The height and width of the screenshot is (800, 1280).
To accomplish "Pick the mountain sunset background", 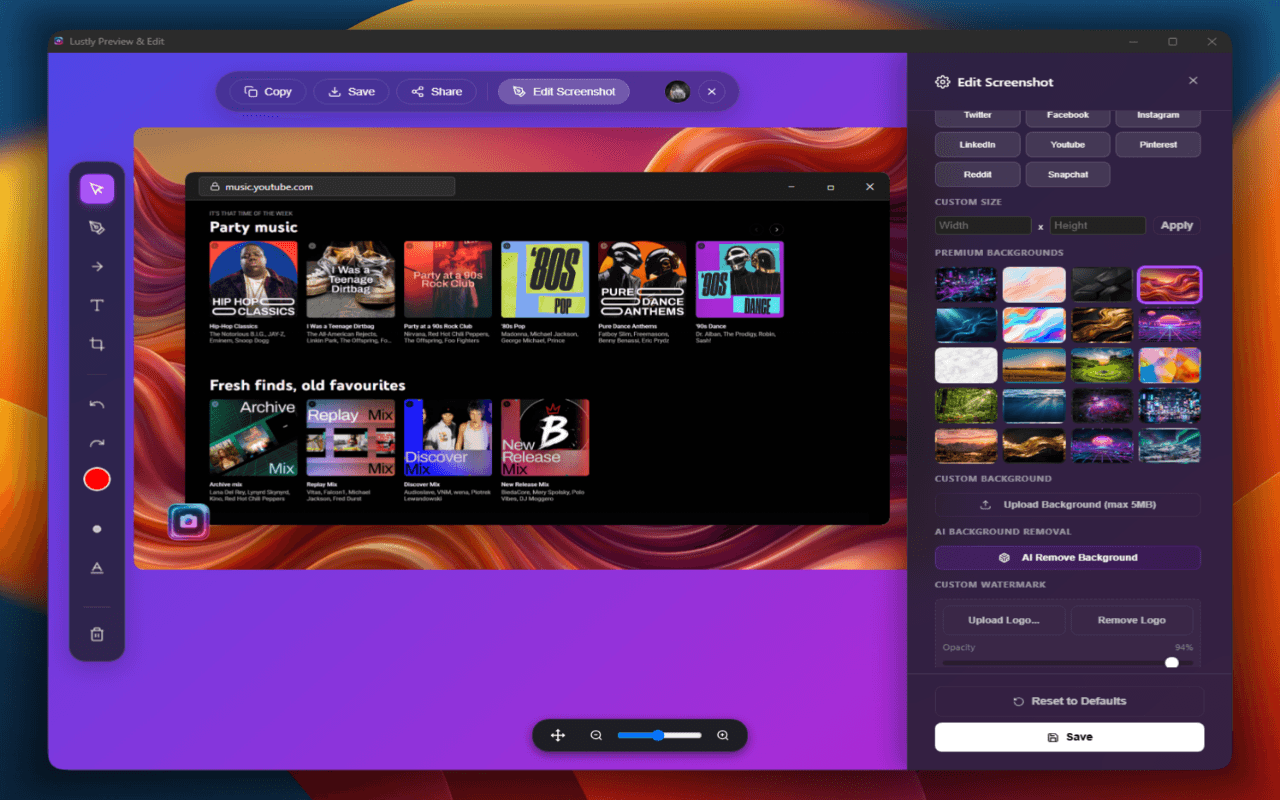I will pyautogui.click(x=966, y=446).
